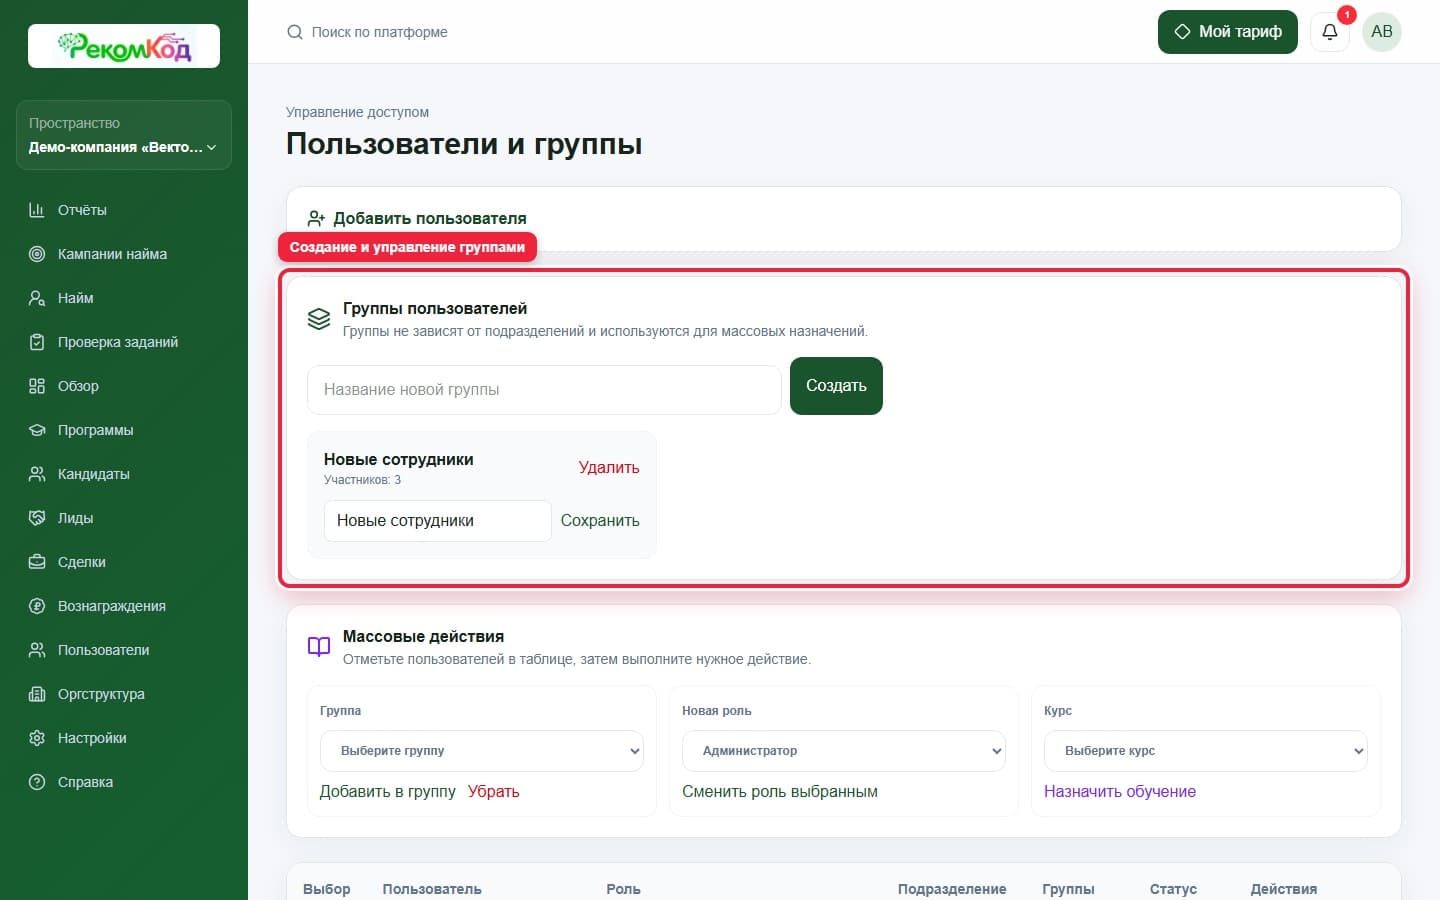Viewport: 1440px width, 900px height.
Task: Click the book icon for Массовые действия
Action: click(x=319, y=647)
